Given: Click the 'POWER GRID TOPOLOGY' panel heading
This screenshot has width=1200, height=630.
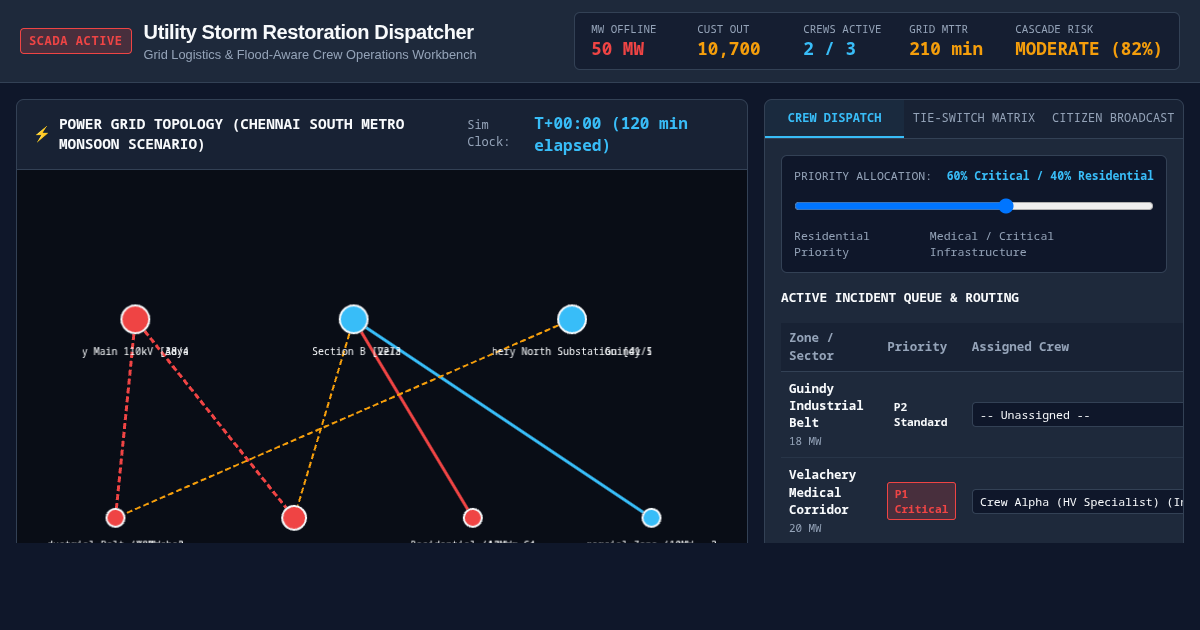Looking at the screenshot, I should point(232,134).
